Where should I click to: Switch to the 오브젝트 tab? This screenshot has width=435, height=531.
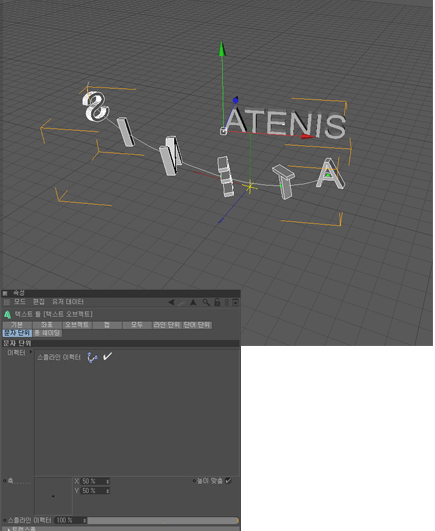pos(77,325)
